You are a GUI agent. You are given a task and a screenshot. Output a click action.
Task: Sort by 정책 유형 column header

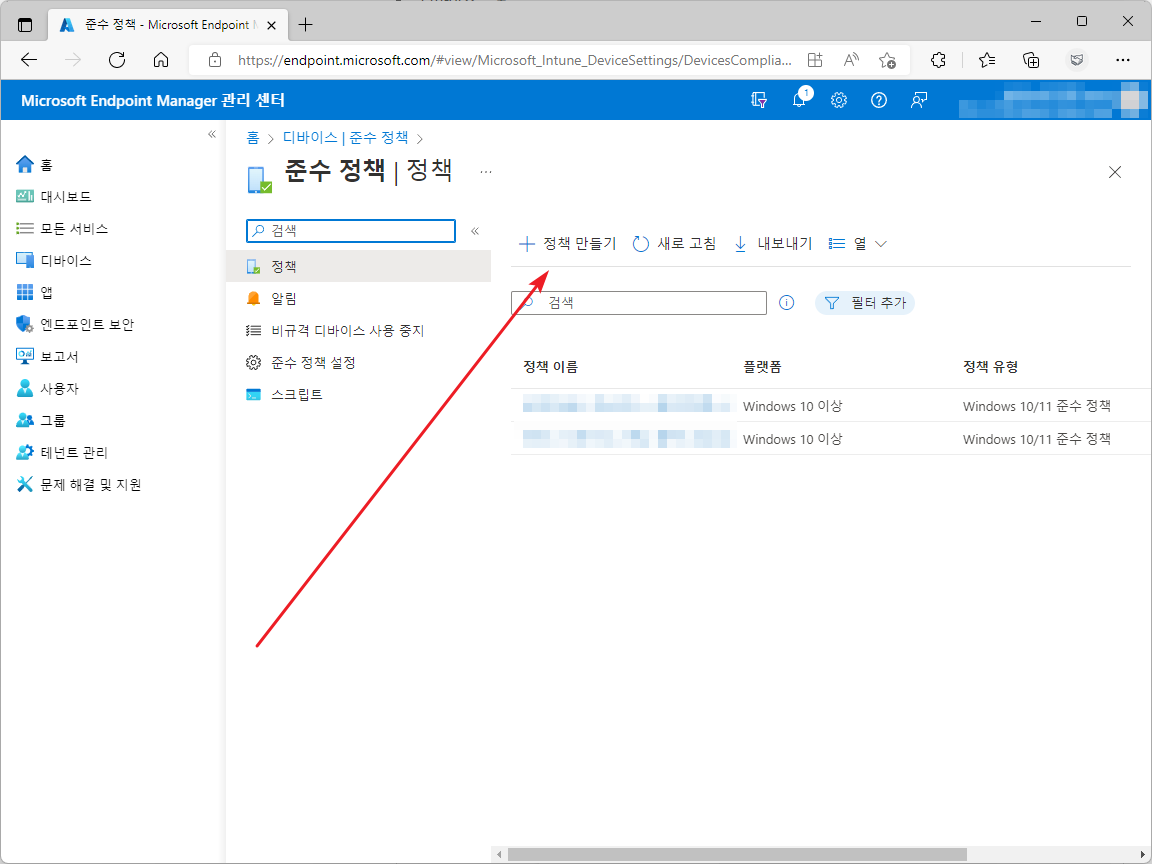990,367
